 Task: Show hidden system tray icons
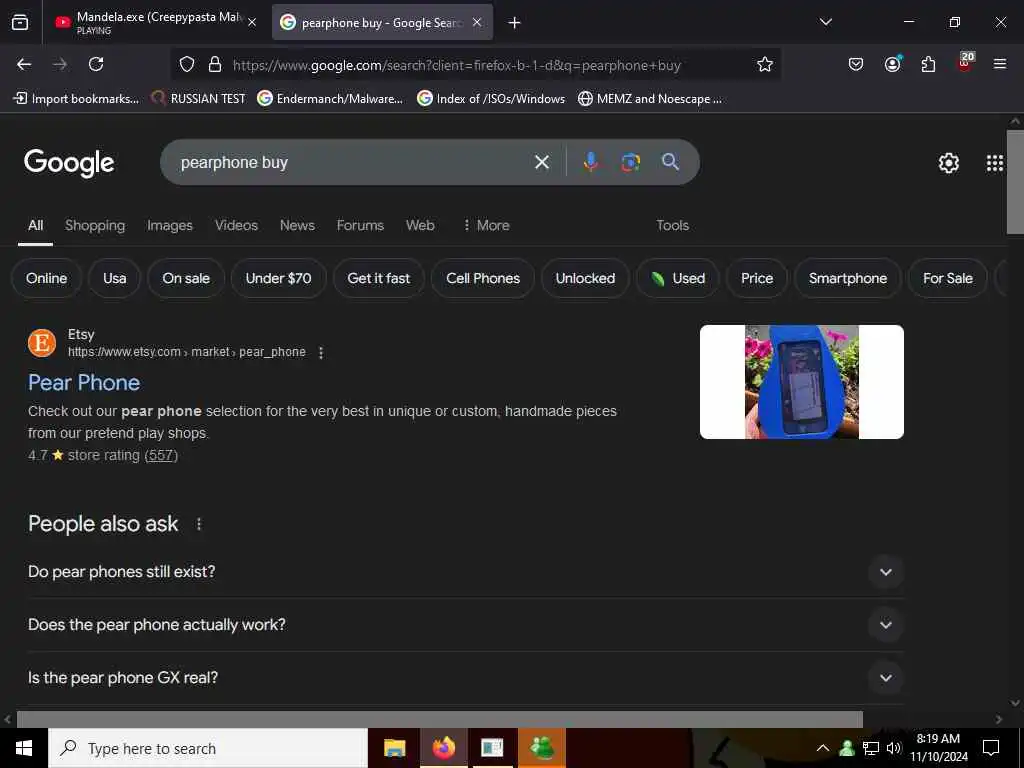823,748
